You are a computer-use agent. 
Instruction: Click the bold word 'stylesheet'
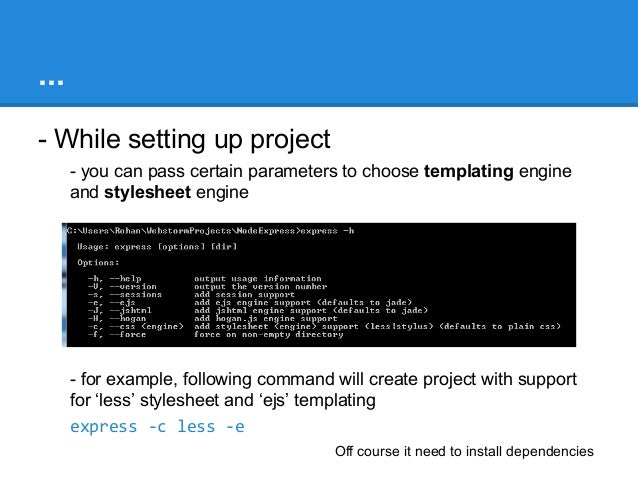tap(147, 192)
